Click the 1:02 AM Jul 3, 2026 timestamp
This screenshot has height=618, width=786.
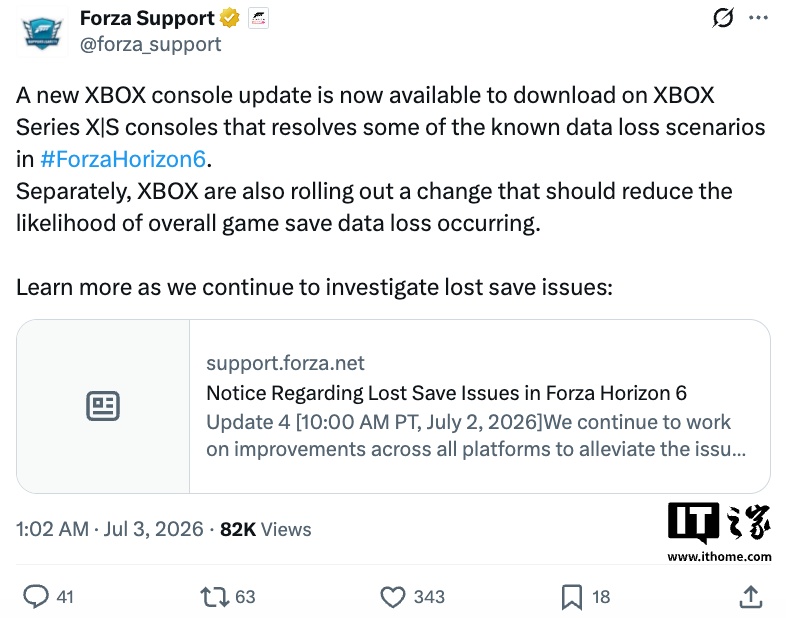tap(110, 529)
